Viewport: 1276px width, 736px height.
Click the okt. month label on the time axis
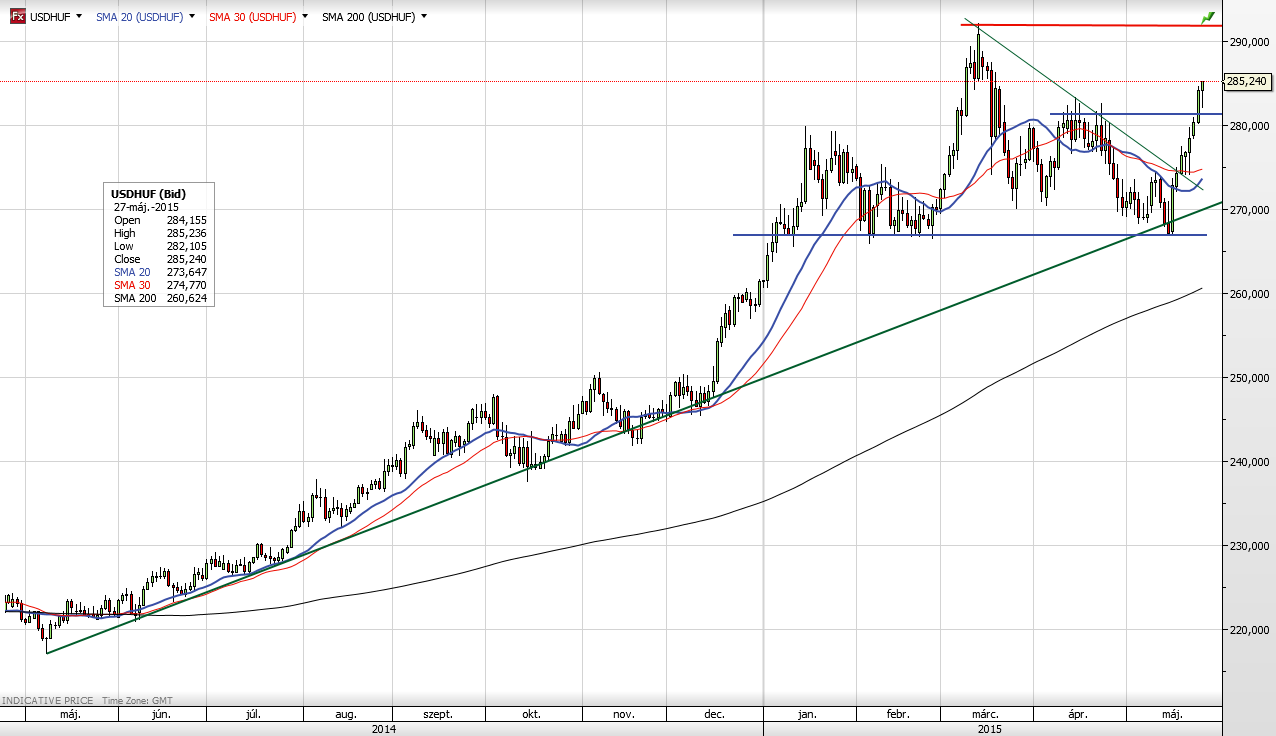531,715
